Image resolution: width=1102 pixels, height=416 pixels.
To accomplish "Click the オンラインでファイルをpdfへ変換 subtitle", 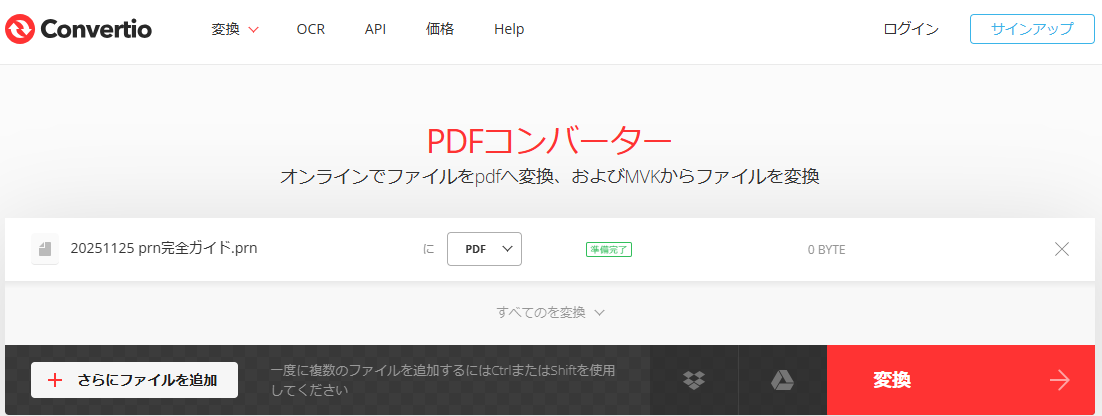I will 550,176.
